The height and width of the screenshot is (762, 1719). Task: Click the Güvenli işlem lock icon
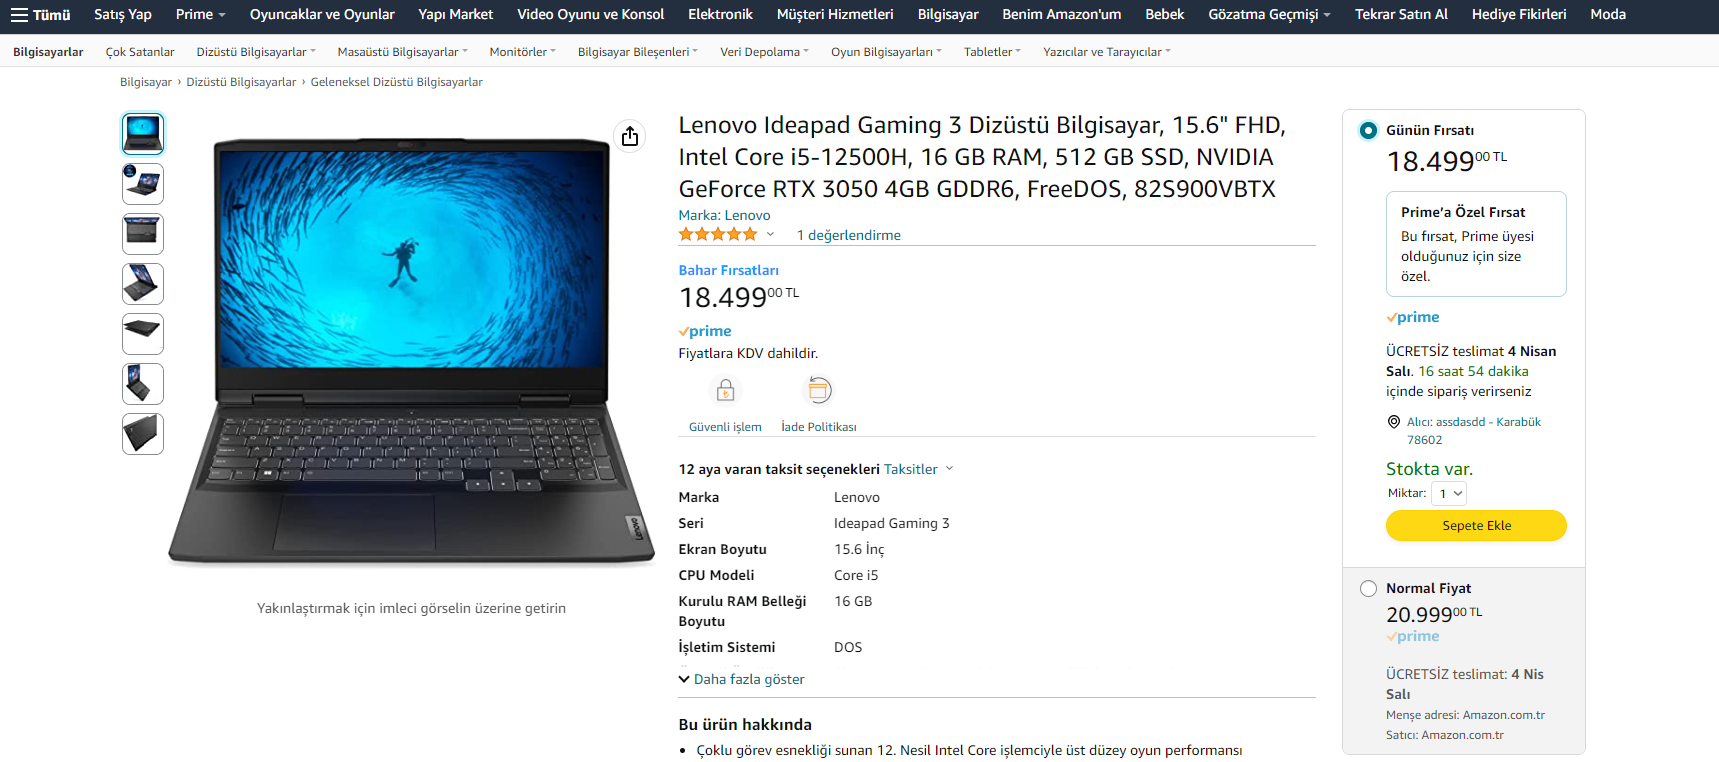pyautogui.click(x=726, y=390)
